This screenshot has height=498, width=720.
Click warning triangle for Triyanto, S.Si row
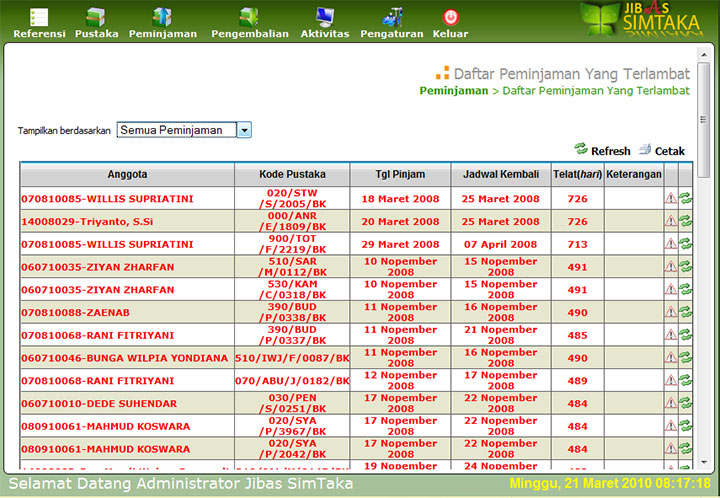(x=671, y=221)
